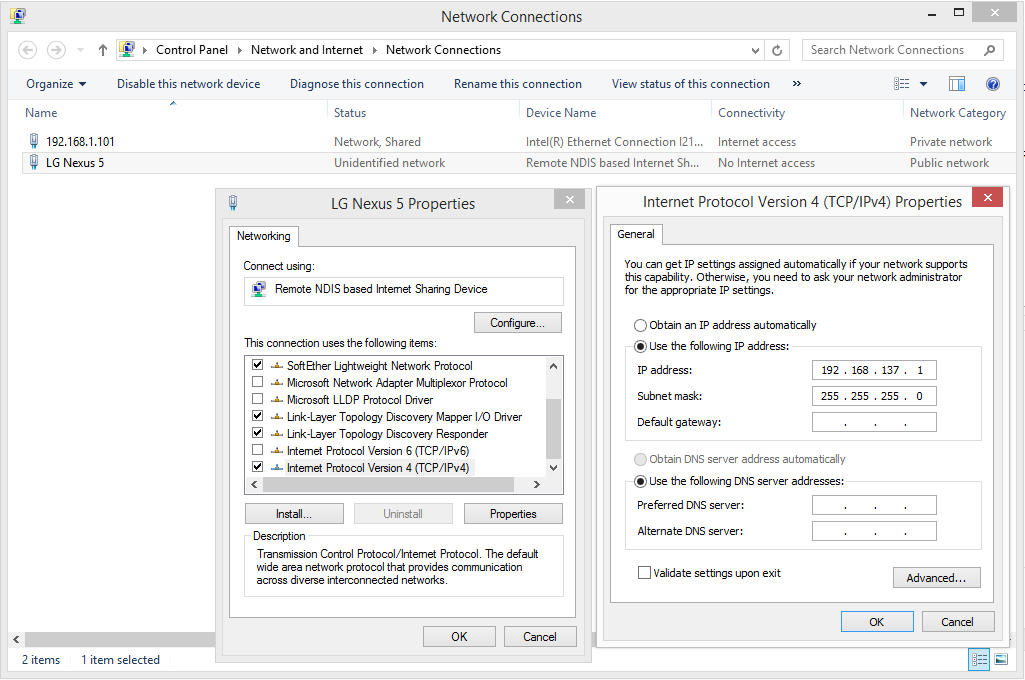Viewport: 1025px width, 680px height.
Task: Sort by the Name column header
Action: coord(41,112)
